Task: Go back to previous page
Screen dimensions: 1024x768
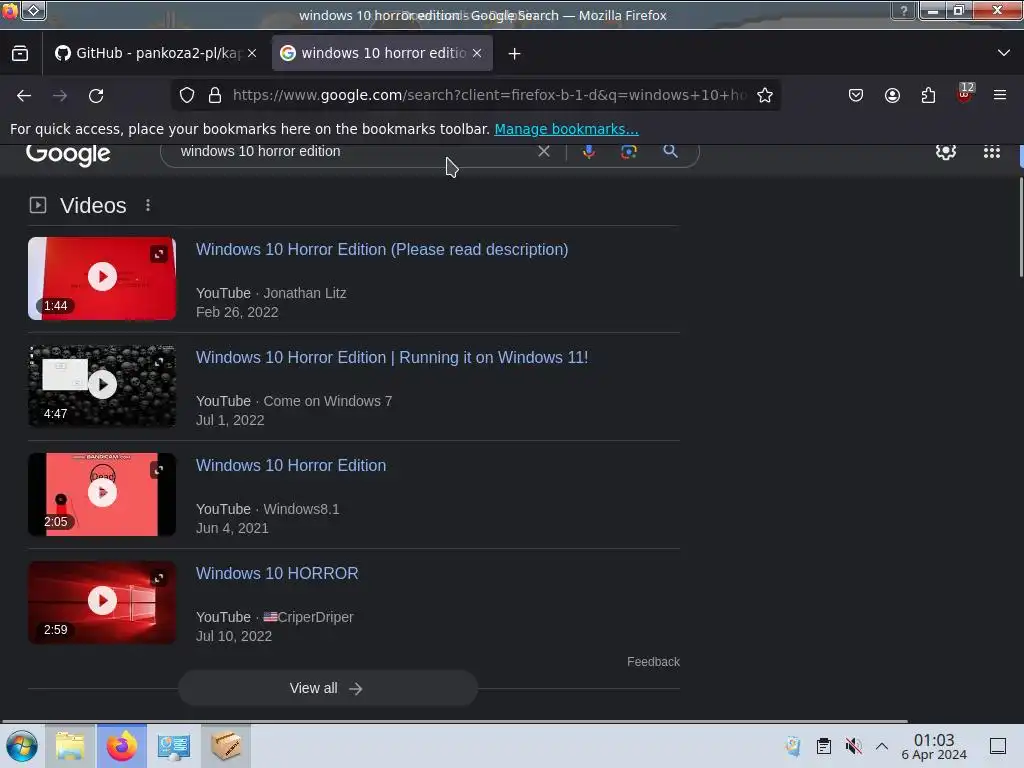Action: click(24, 95)
